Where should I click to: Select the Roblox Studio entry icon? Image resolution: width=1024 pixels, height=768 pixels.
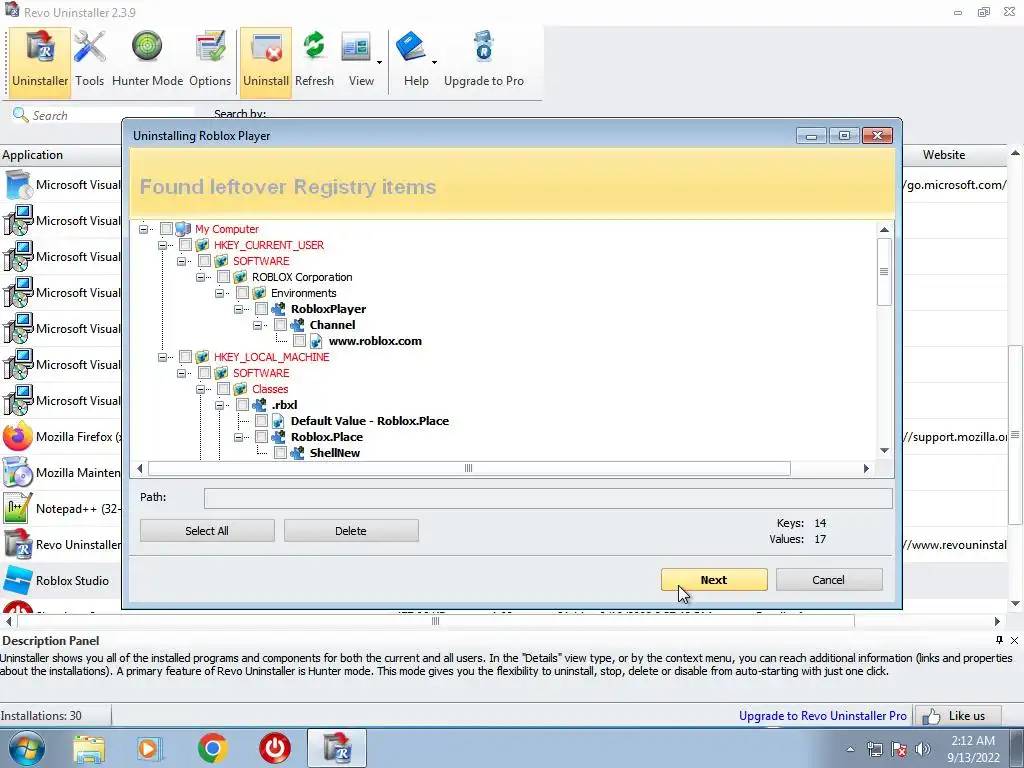pyautogui.click(x=18, y=580)
